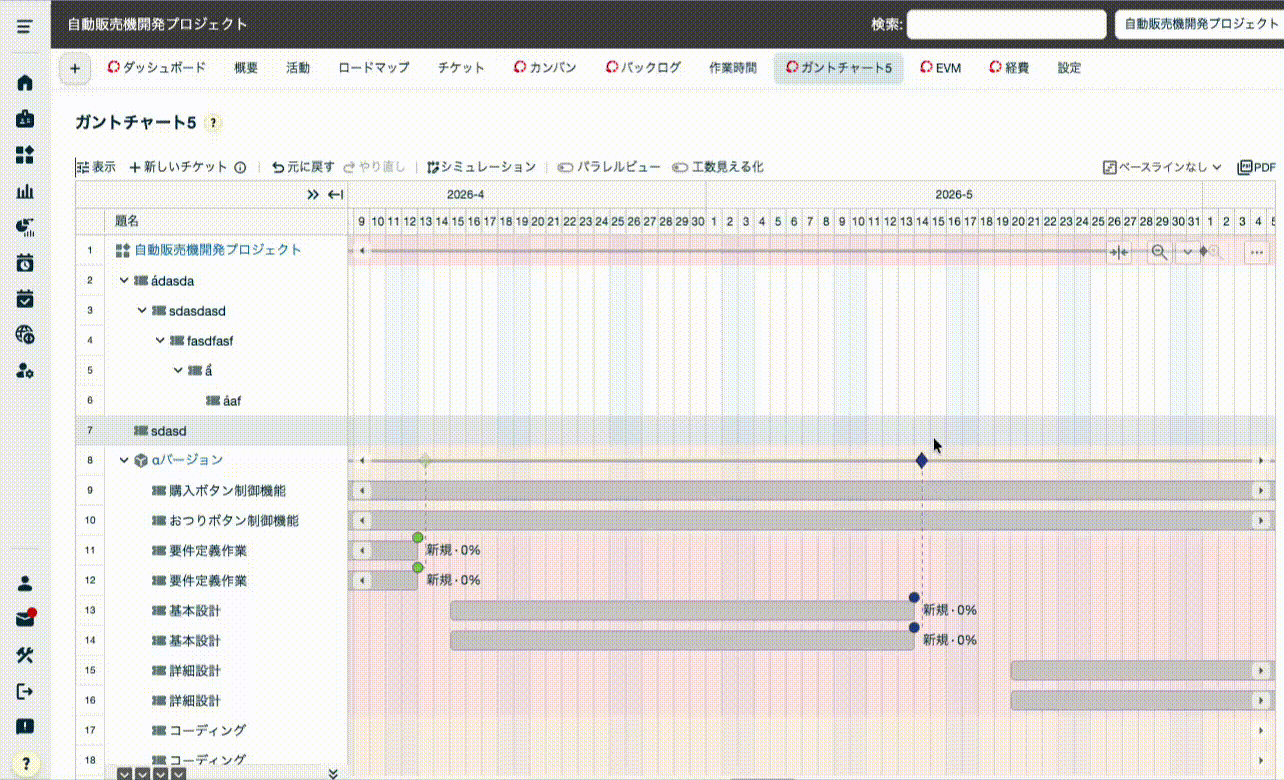Open the pie chart report icon in sidebar
This screenshot has width=1284, height=780.
click(x=25, y=227)
